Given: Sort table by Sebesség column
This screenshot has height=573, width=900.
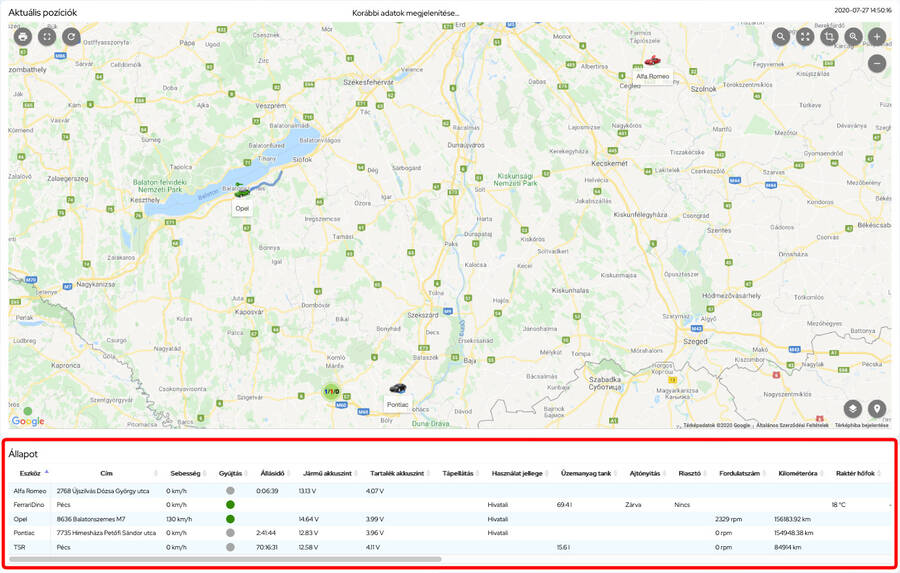Looking at the screenshot, I should 184,473.
